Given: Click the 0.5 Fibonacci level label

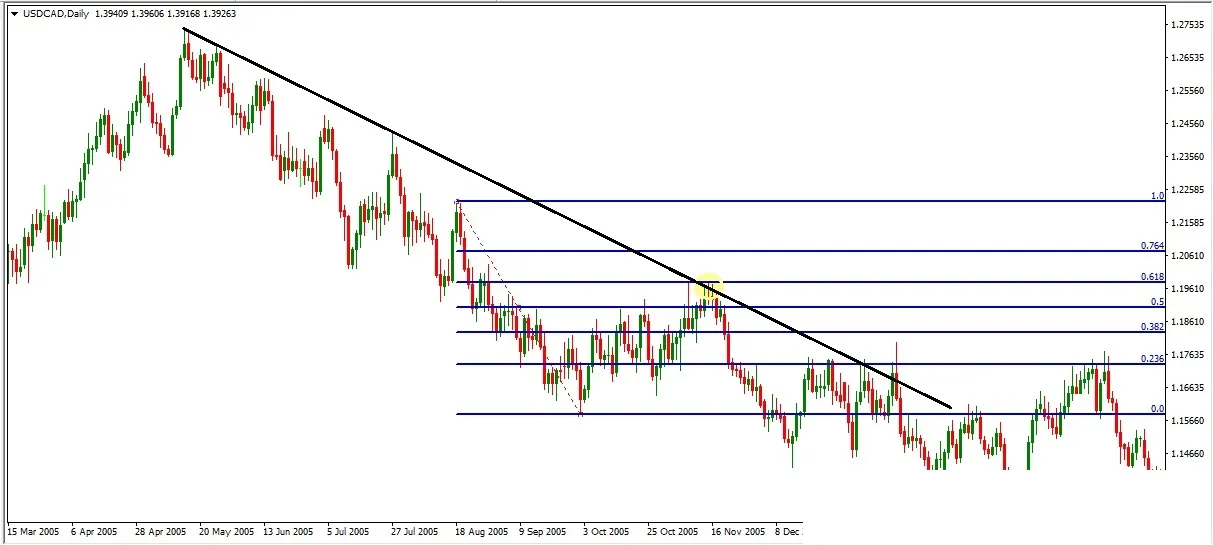Looking at the screenshot, I should tap(1157, 301).
